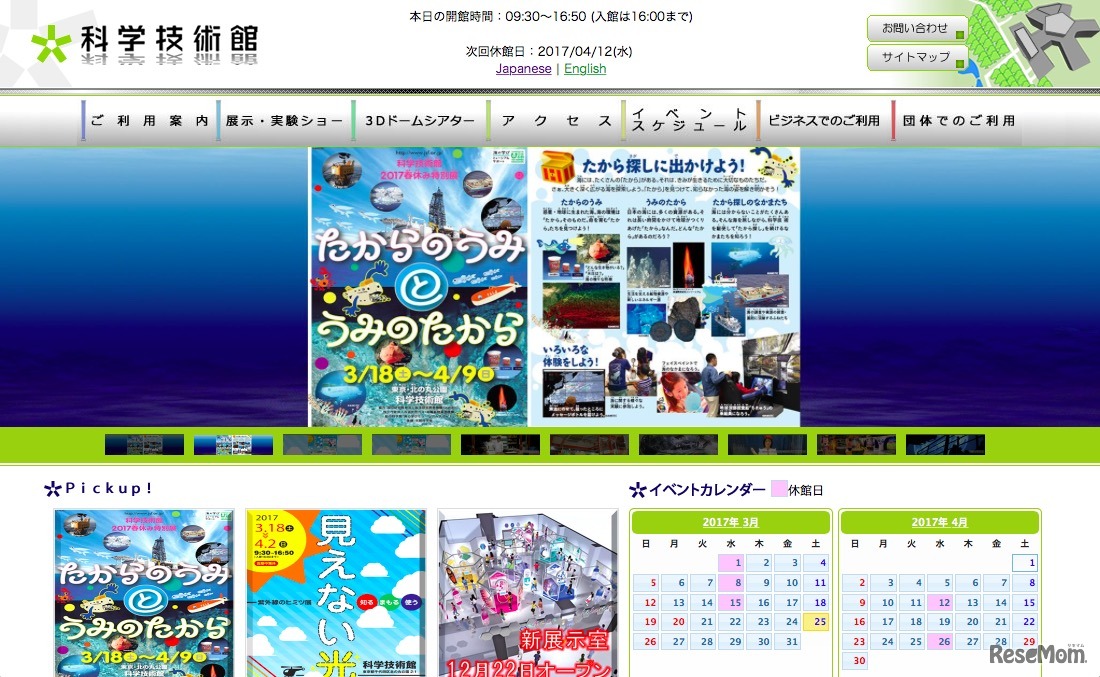Select the eighth slideshow thumbnail
1100x677 pixels.
click(767, 445)
